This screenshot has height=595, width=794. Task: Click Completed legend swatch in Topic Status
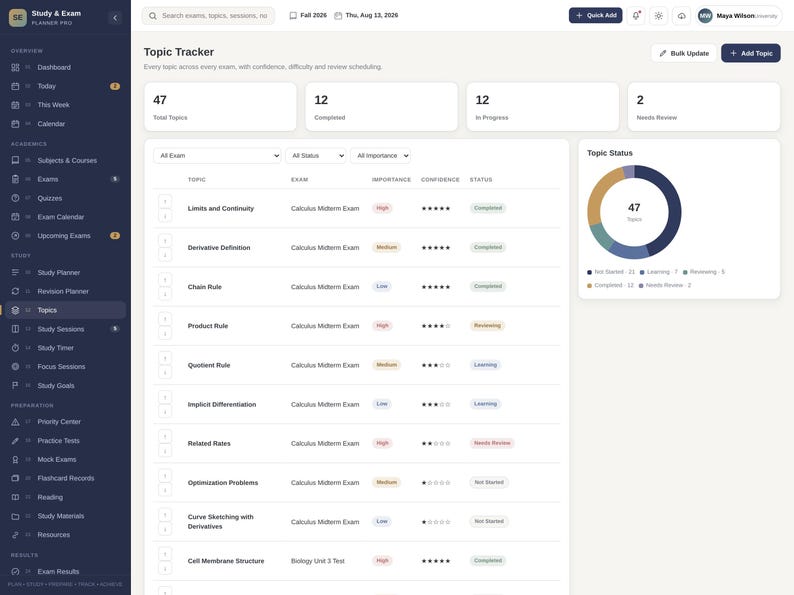(x=589, y=286)
